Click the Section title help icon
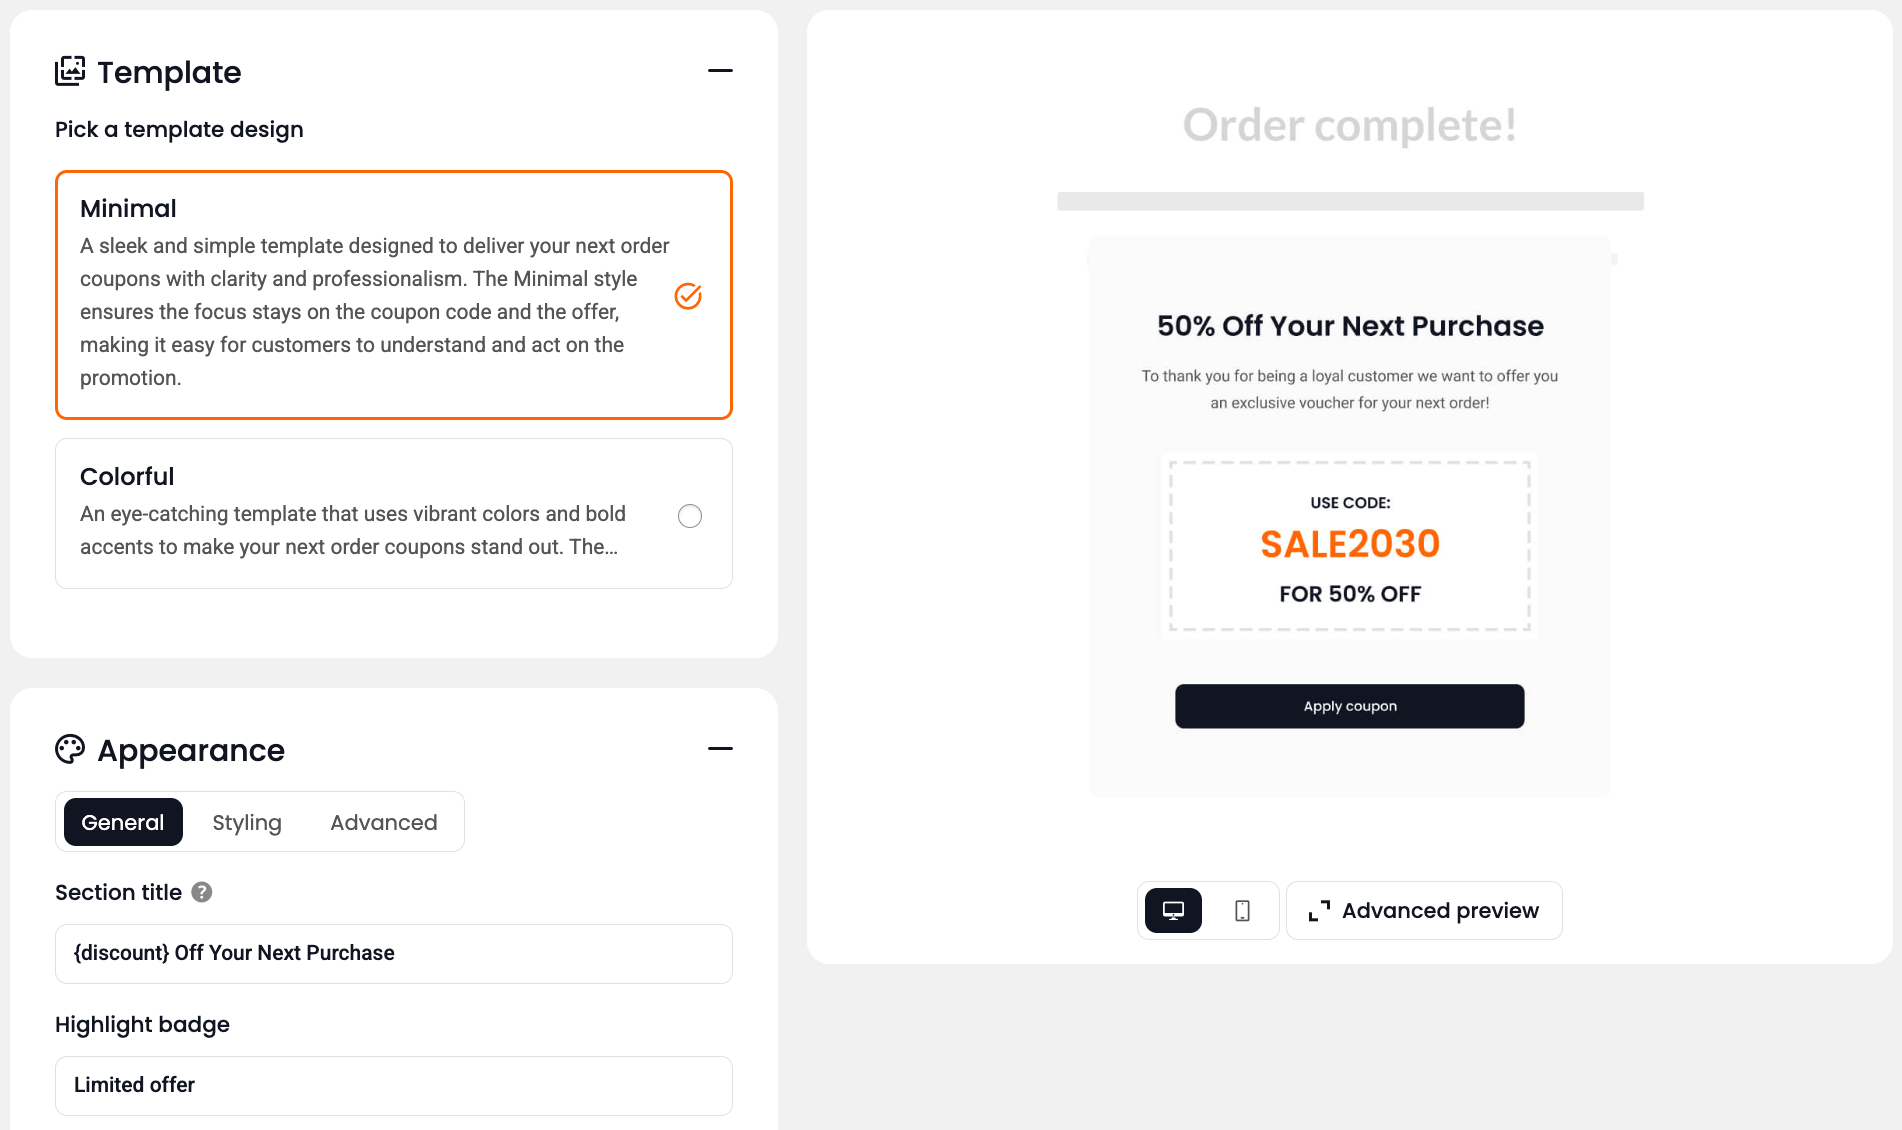The image size is (1902, 1130). pos(202,892)
